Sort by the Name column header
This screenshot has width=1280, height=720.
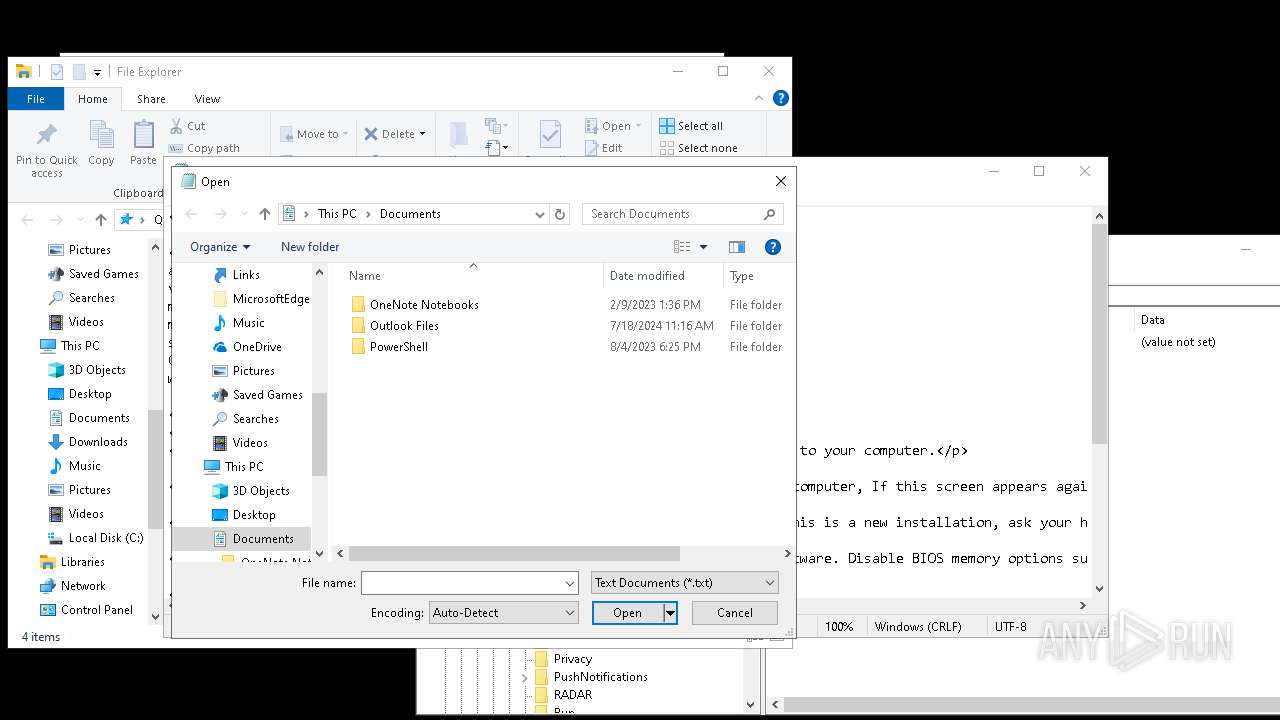(x=365, y=276)
